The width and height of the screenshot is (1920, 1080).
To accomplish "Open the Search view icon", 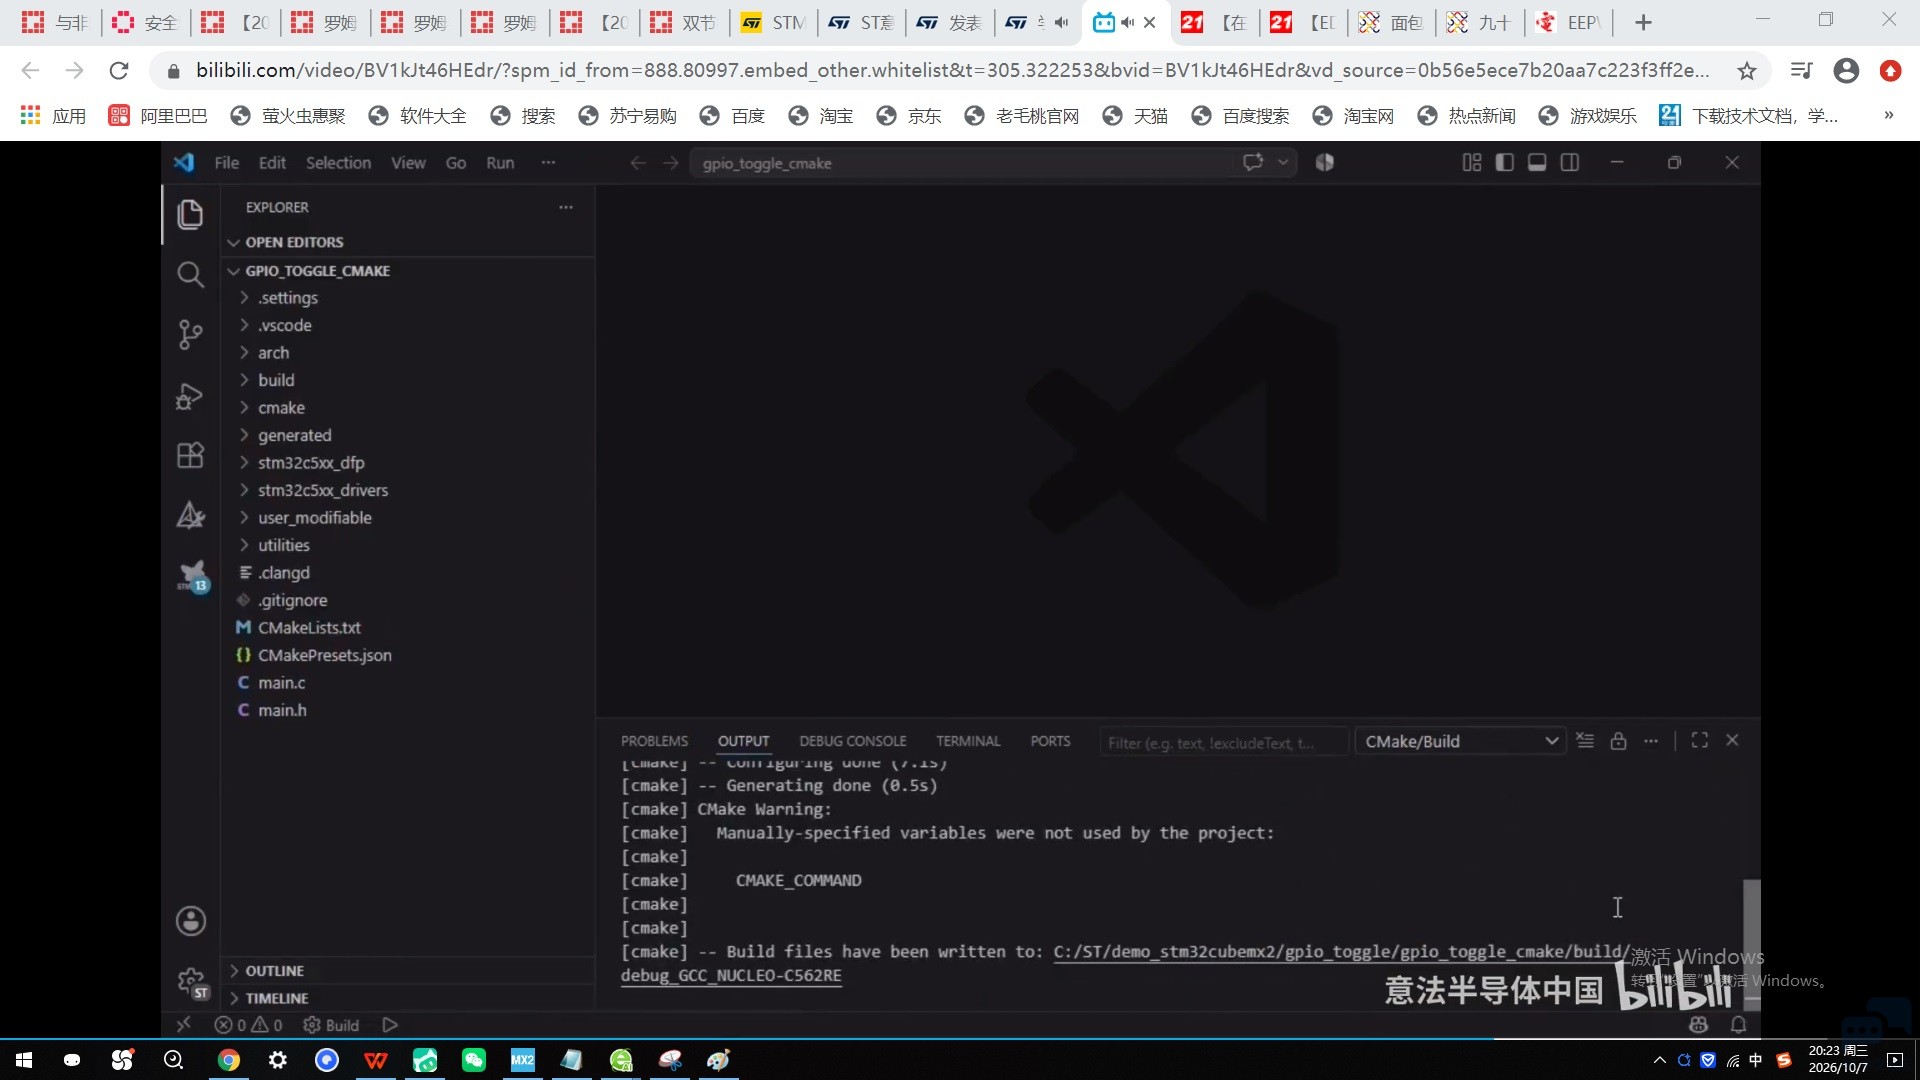I will (190, 274).
